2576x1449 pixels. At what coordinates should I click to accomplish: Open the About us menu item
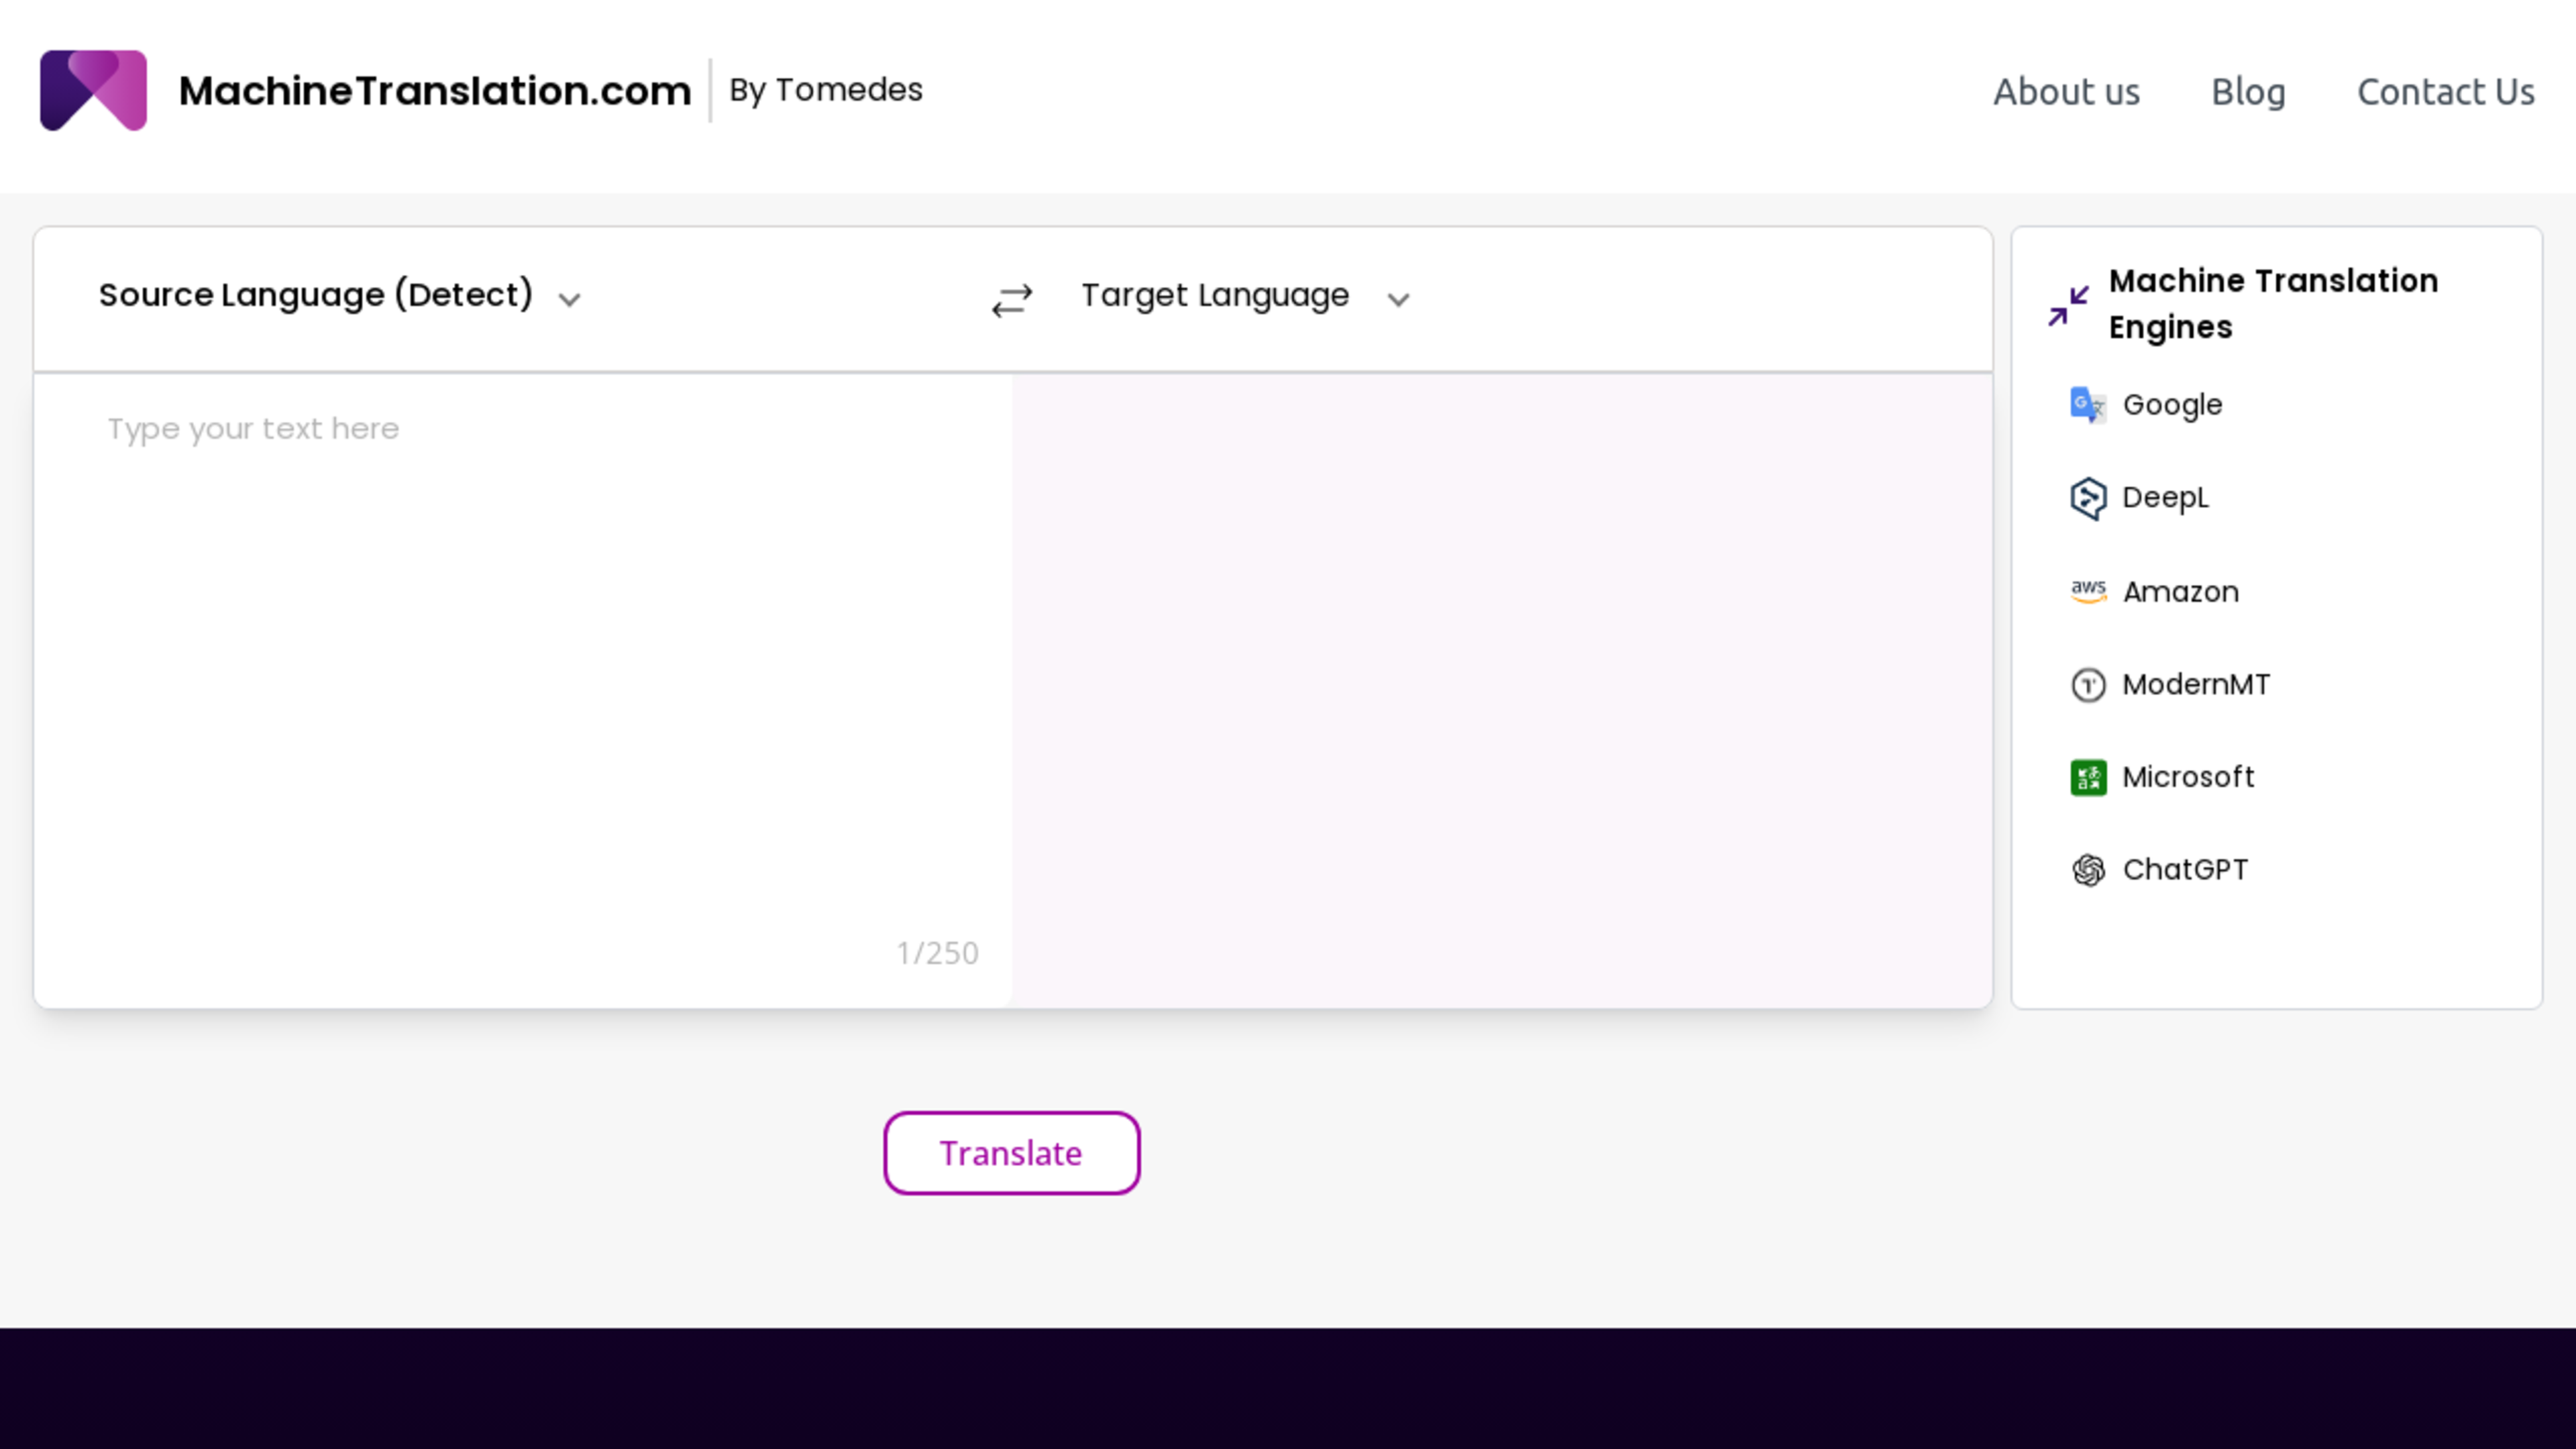[2066, 91]
